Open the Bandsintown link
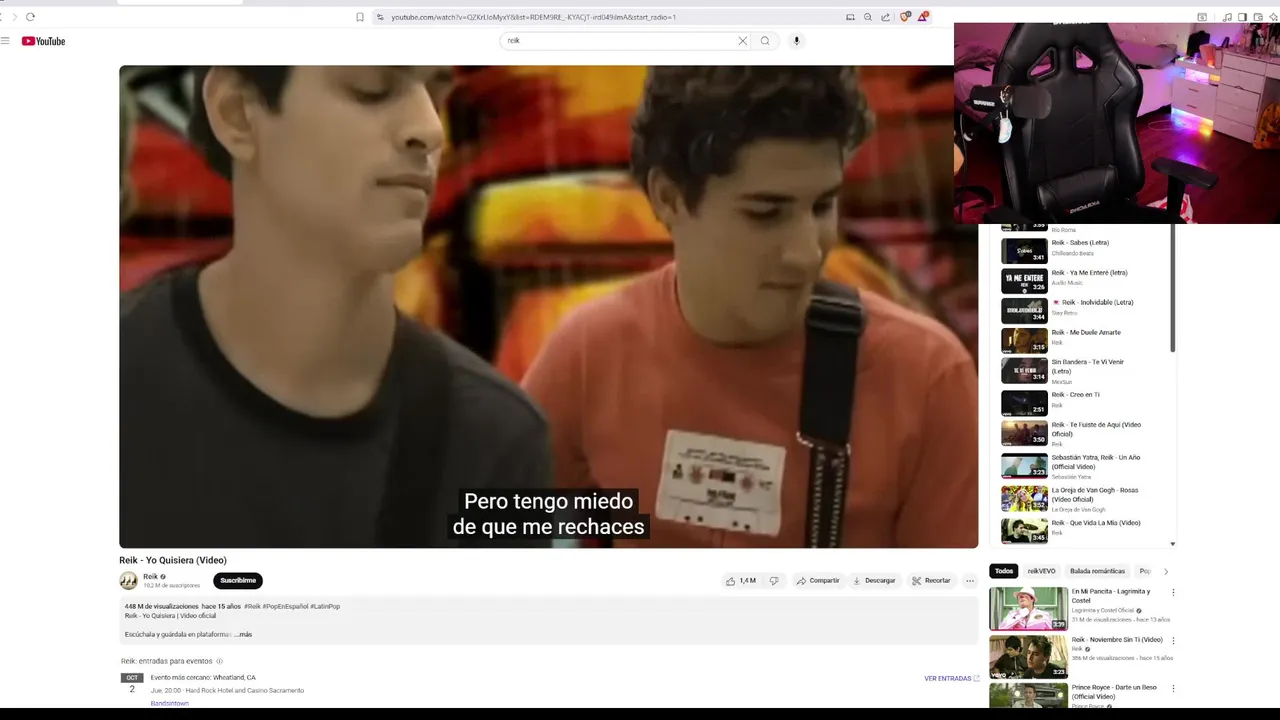This screenshot has width=1280, height=720. pos(169,703)
